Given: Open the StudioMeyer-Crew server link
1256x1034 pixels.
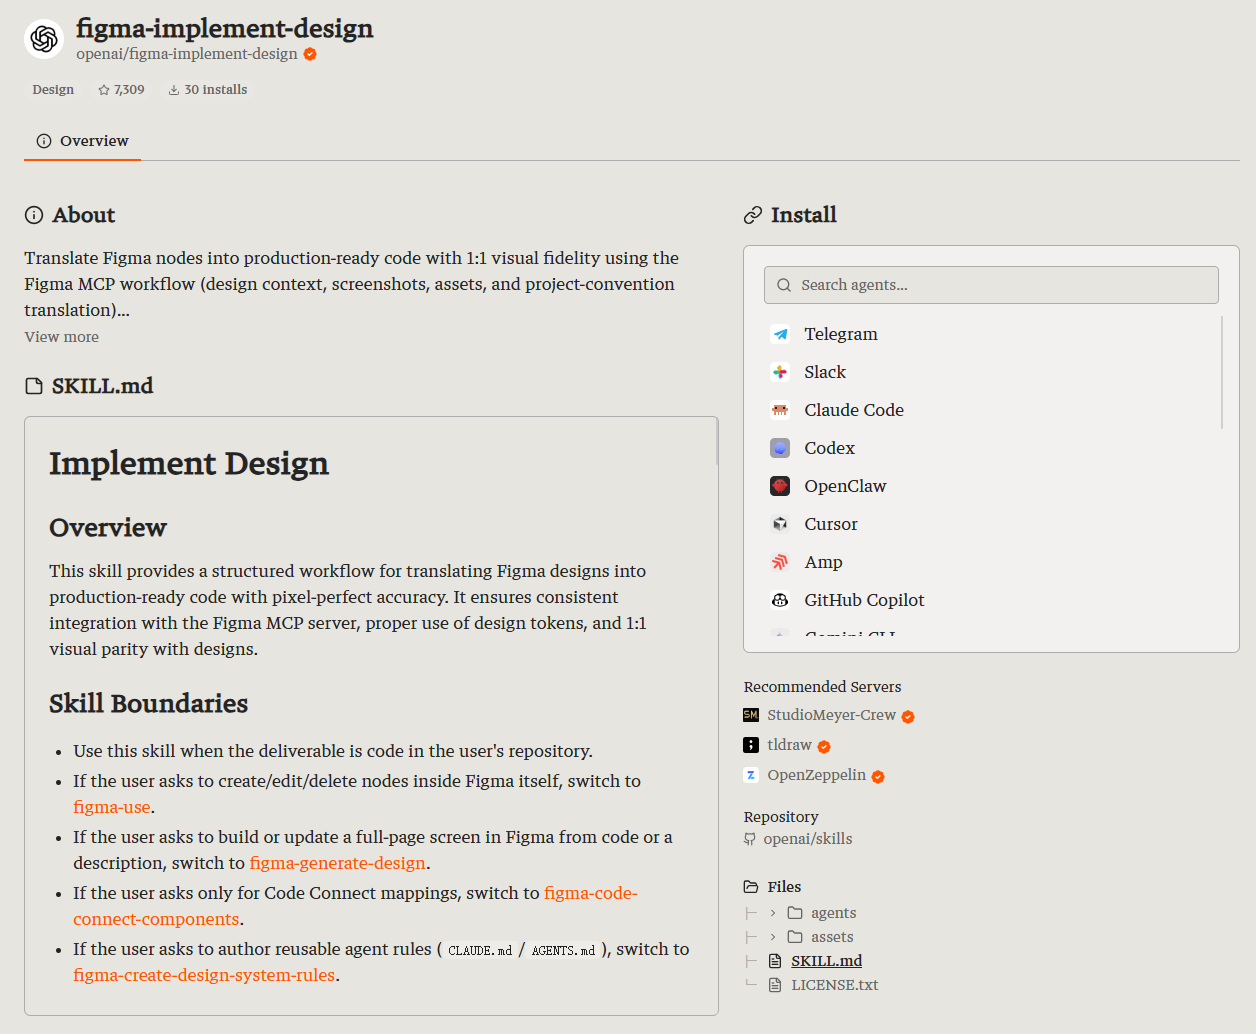Looking at the screenshot, I should pos(831,715).
